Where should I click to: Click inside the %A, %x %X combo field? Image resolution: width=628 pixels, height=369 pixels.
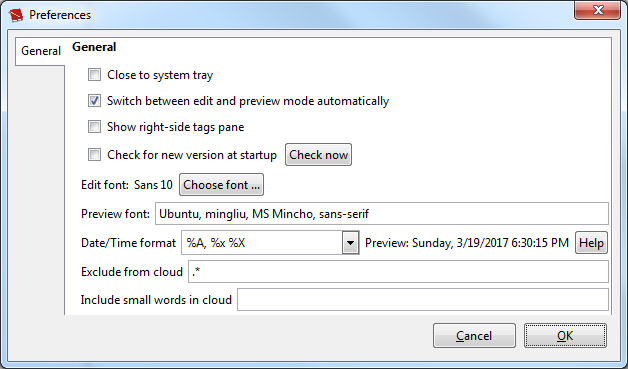click(262, 242)
